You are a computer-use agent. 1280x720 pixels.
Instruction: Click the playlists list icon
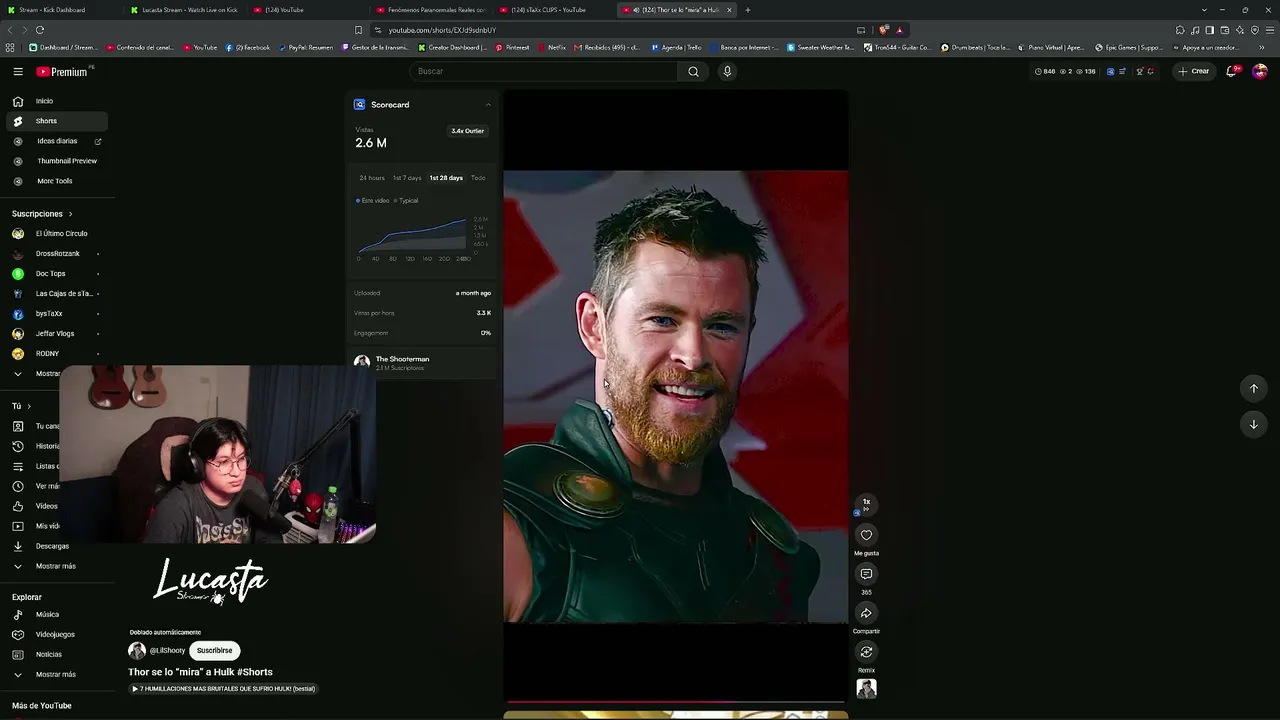click(18, 466)
